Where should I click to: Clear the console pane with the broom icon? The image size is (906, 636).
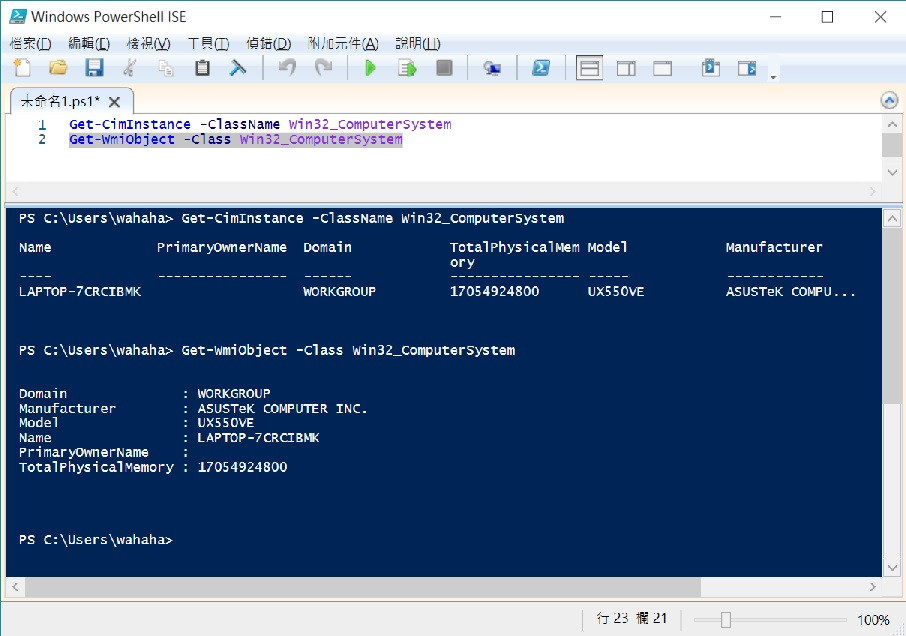tap(237, 68)
